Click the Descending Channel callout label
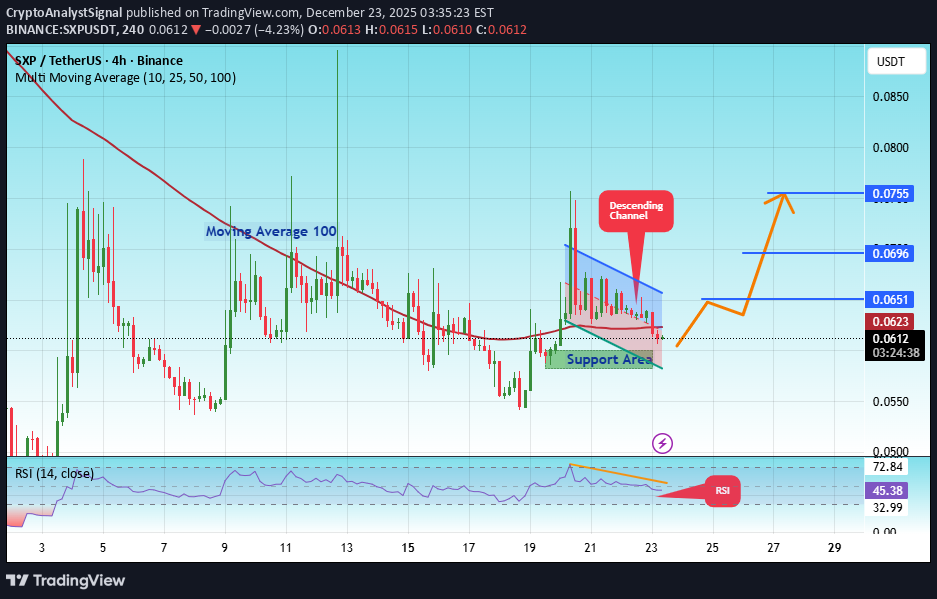Viewport: 937px width, 599px height. coord(636,211)
